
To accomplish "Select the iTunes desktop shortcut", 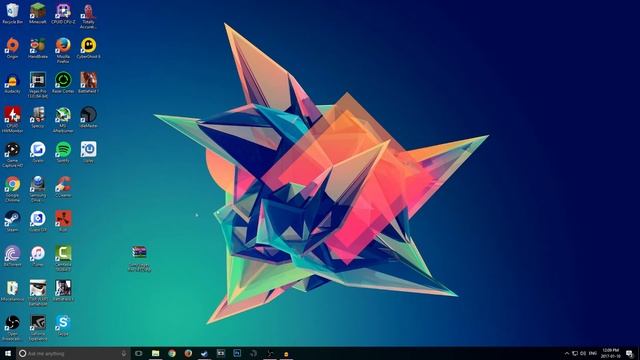I will click(x=38, y=256).
